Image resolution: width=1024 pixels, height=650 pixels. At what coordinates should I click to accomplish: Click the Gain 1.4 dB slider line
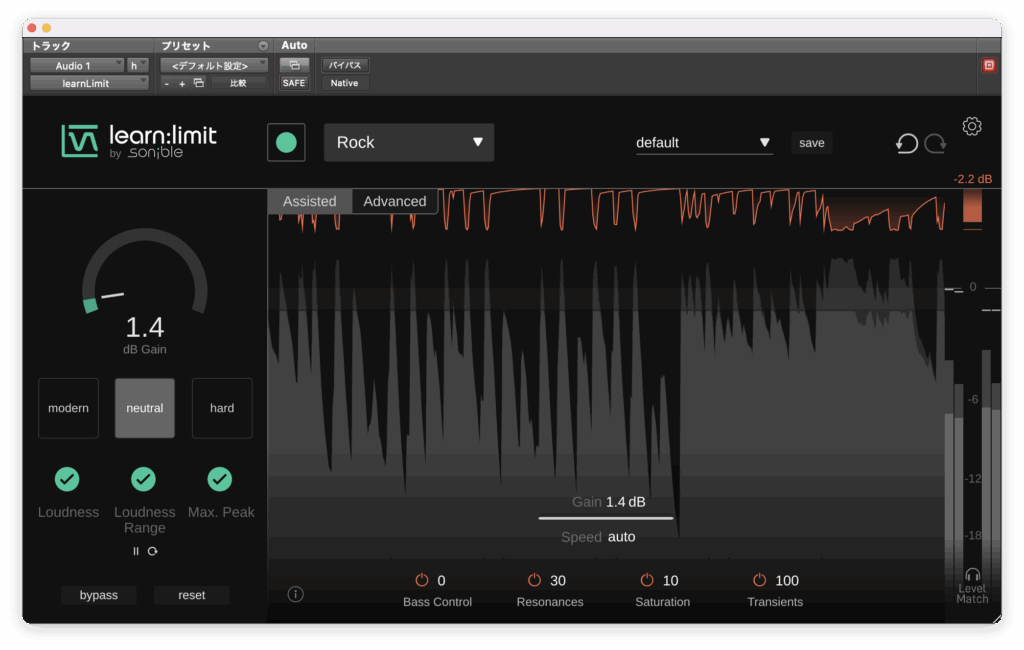pyautogui.click(x=605, y=518)
